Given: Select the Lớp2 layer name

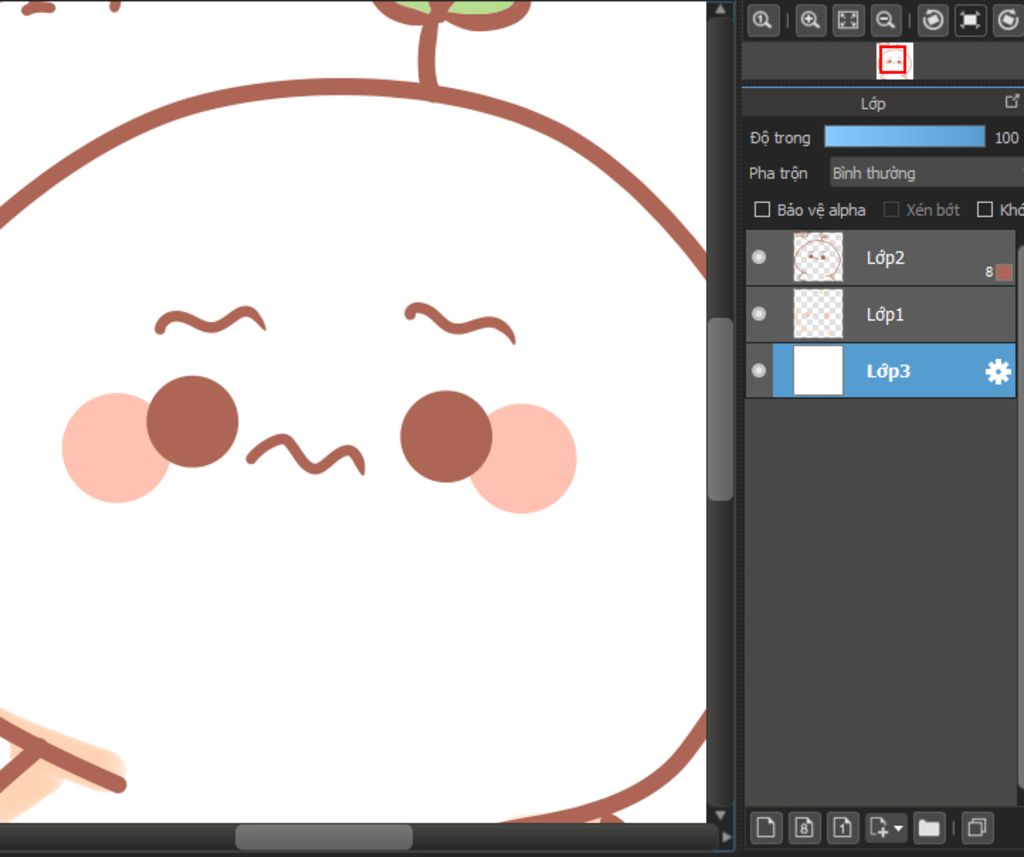Looking at the screenshot, I should (886, 257).
